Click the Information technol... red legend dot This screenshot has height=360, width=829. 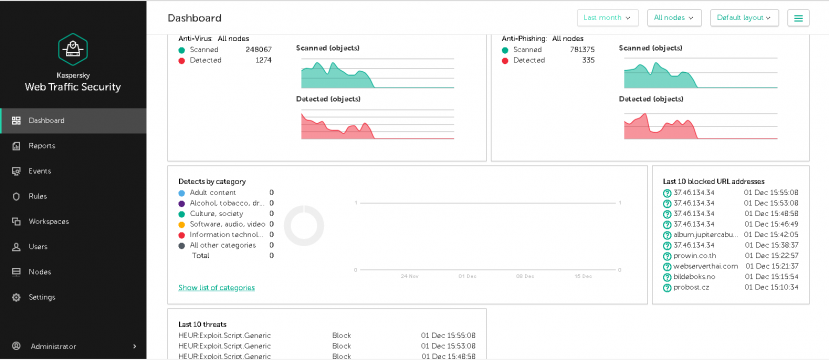181,235
